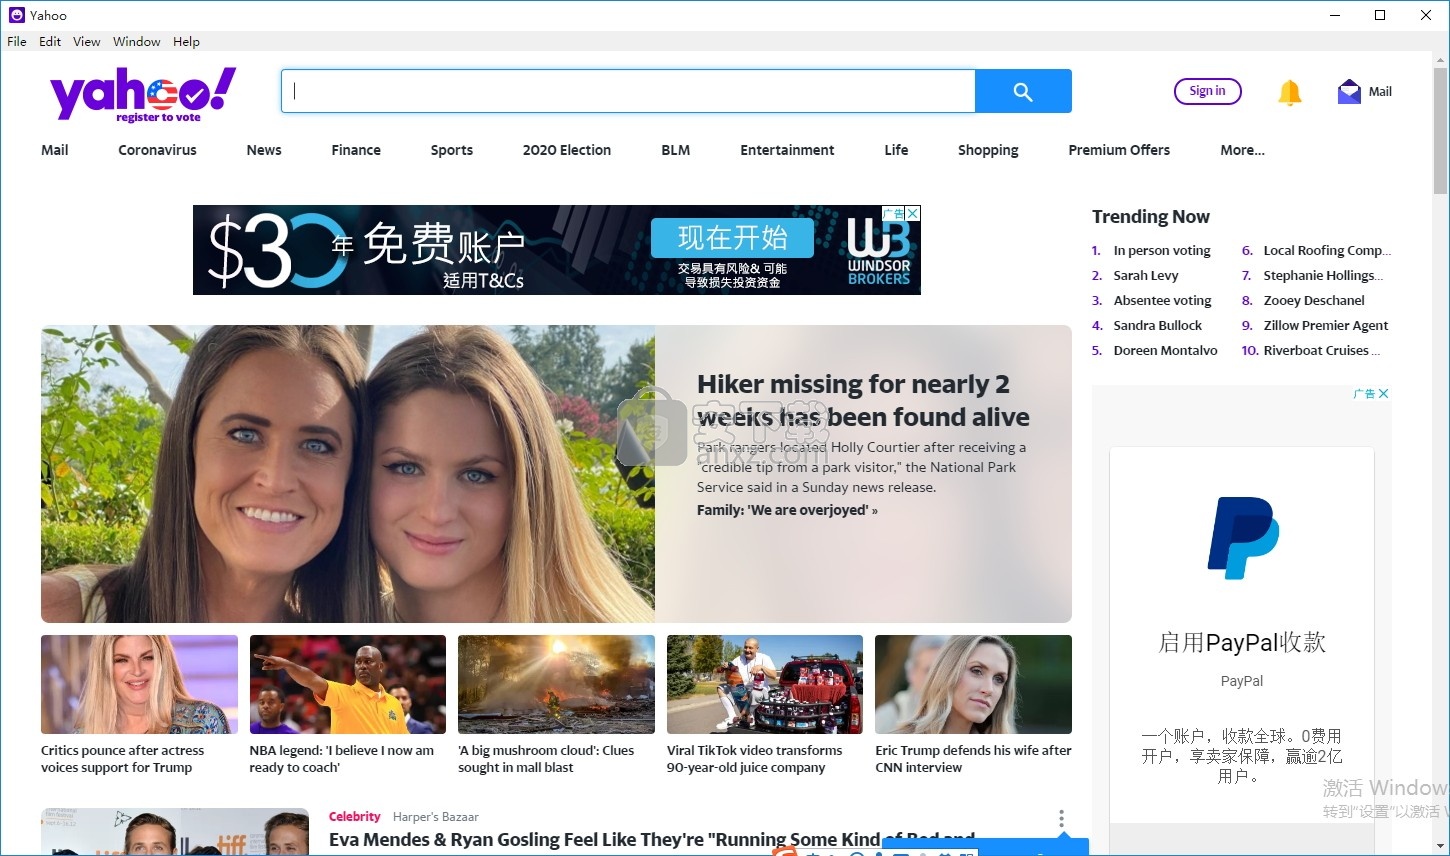This screenshot has height=856, width=1450.
Task: Open Critics pounce after actress thumbnail
Action: [139, 684]
